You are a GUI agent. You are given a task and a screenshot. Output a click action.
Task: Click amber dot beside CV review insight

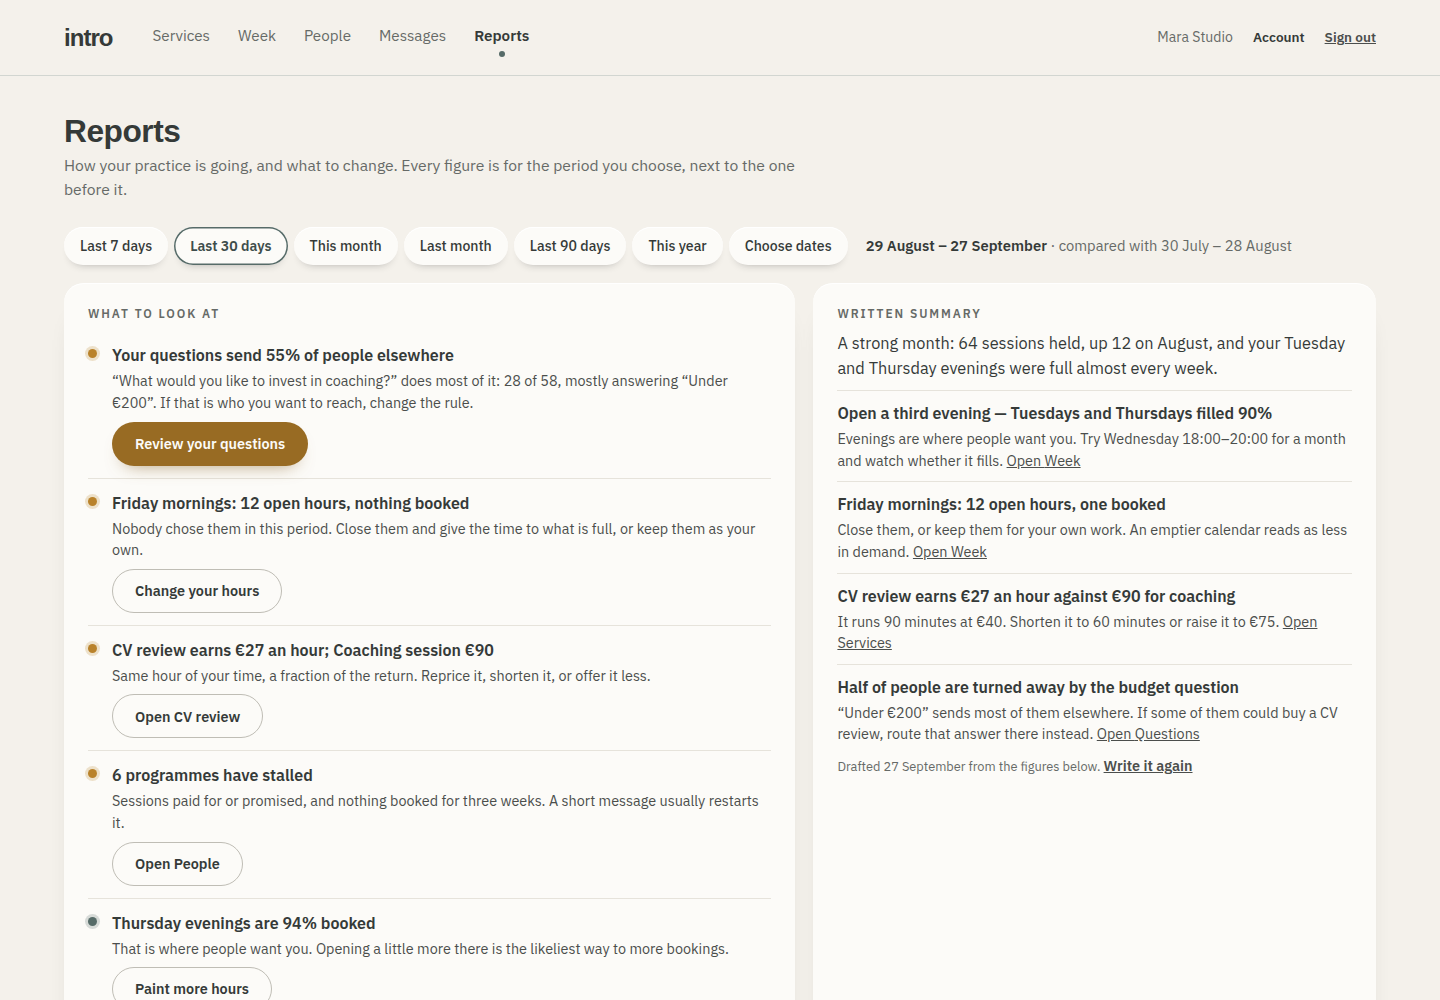pos(93,648)
